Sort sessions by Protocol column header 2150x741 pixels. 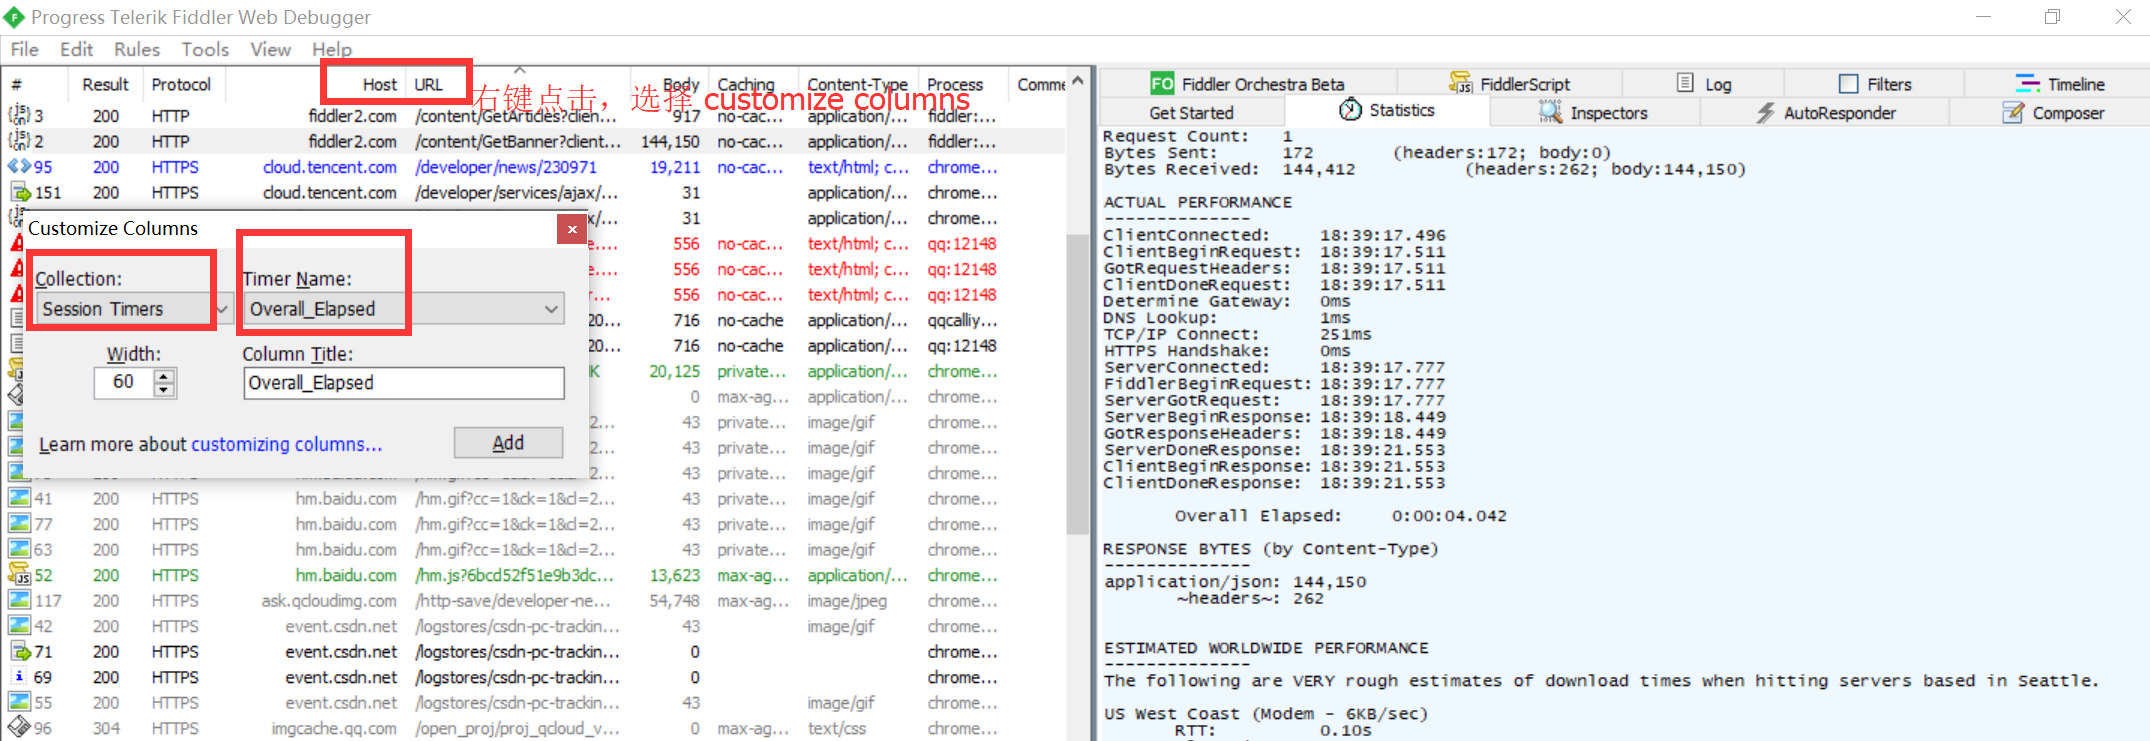coord(183,85)
